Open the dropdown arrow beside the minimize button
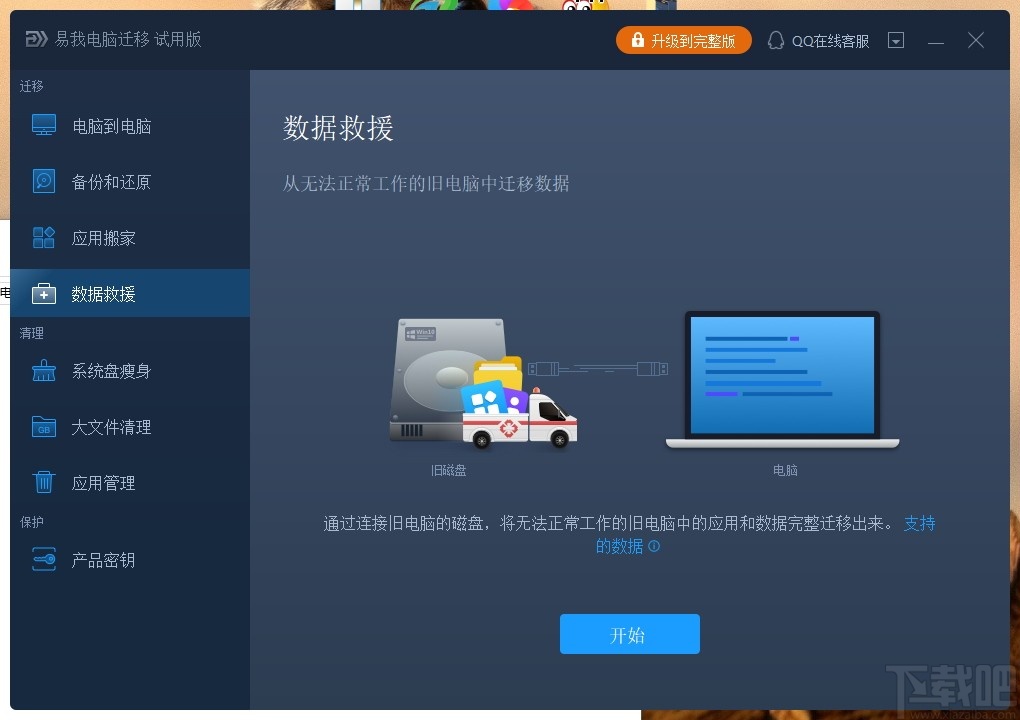The image size is (1020, 720). (x=895, y=40)
